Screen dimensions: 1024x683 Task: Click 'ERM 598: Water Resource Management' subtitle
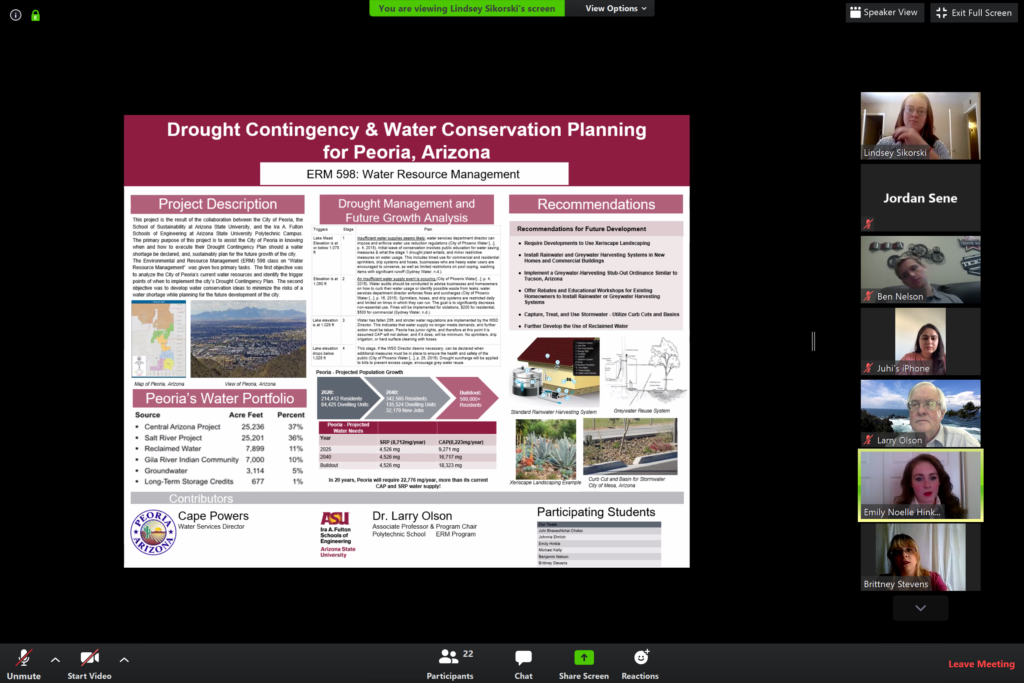[413, 174]
